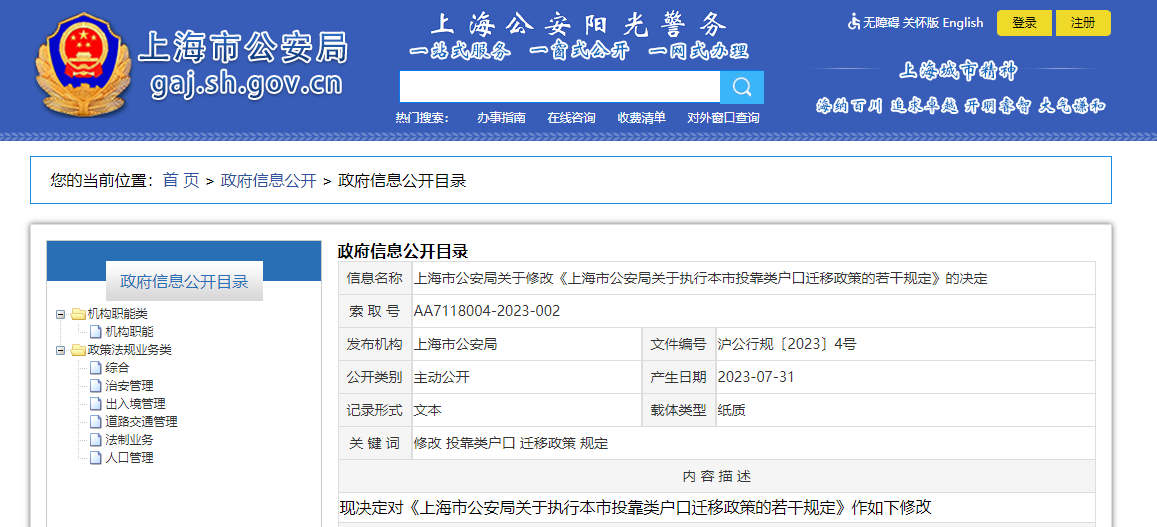Click hot search 收费清单
Image resolution: width=1157 pixels, height=527 pixels.
[641, 117]
